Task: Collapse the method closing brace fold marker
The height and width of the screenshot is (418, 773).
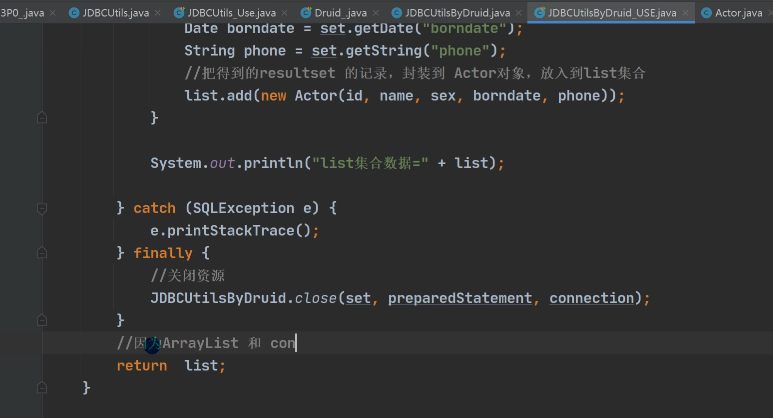Action: (x=42, y=388)
